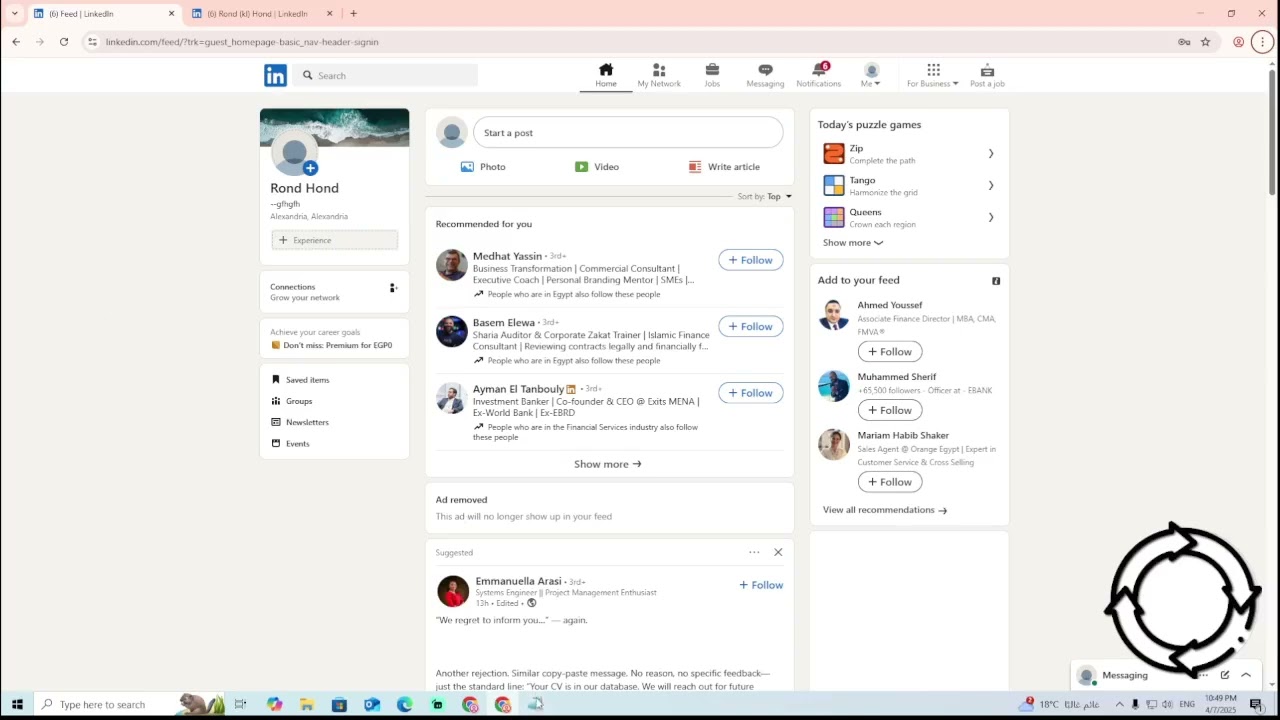This screenshot has height=720, width=1280.
Task: Expand the For Business menu
Action: (933, 75)
